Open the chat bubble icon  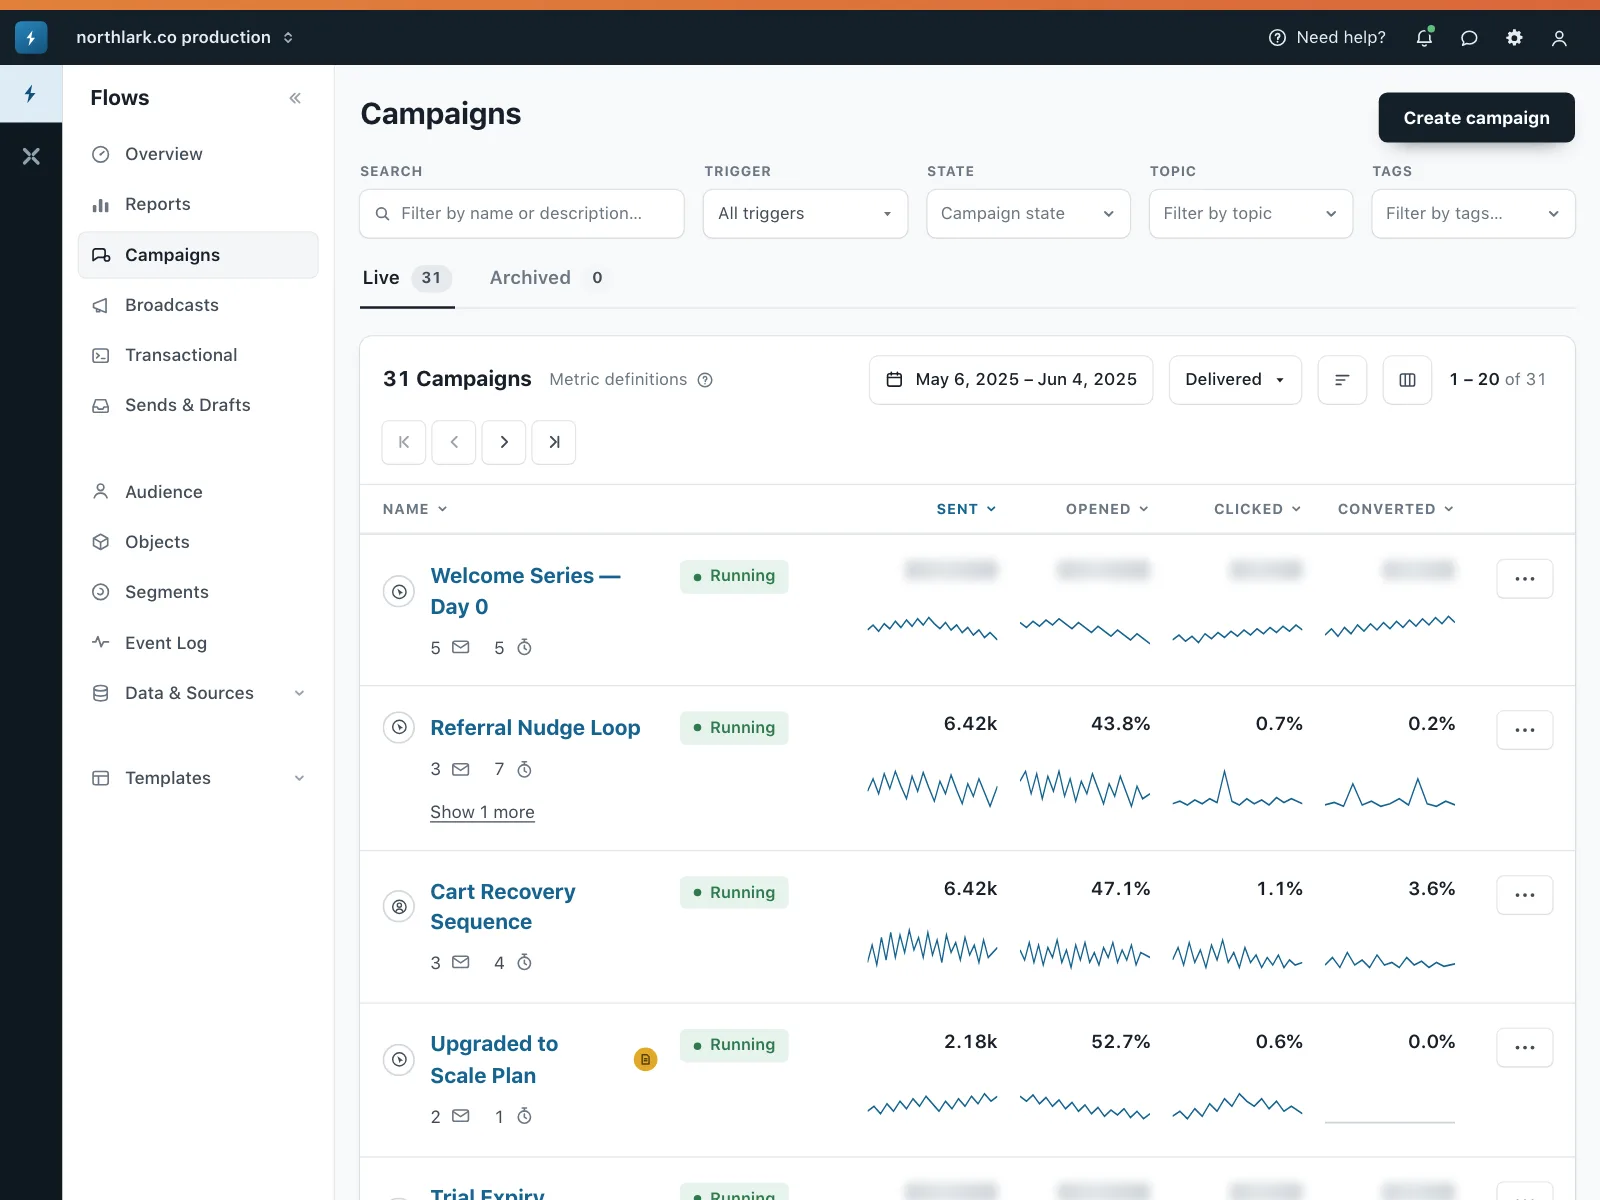tap(1469, 38)
